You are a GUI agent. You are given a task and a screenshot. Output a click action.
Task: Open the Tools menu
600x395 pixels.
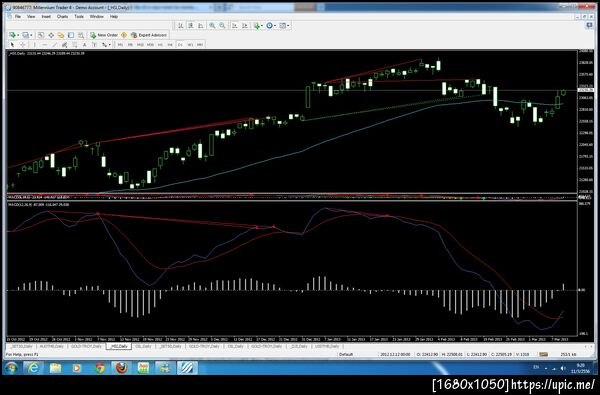[79, 16]
